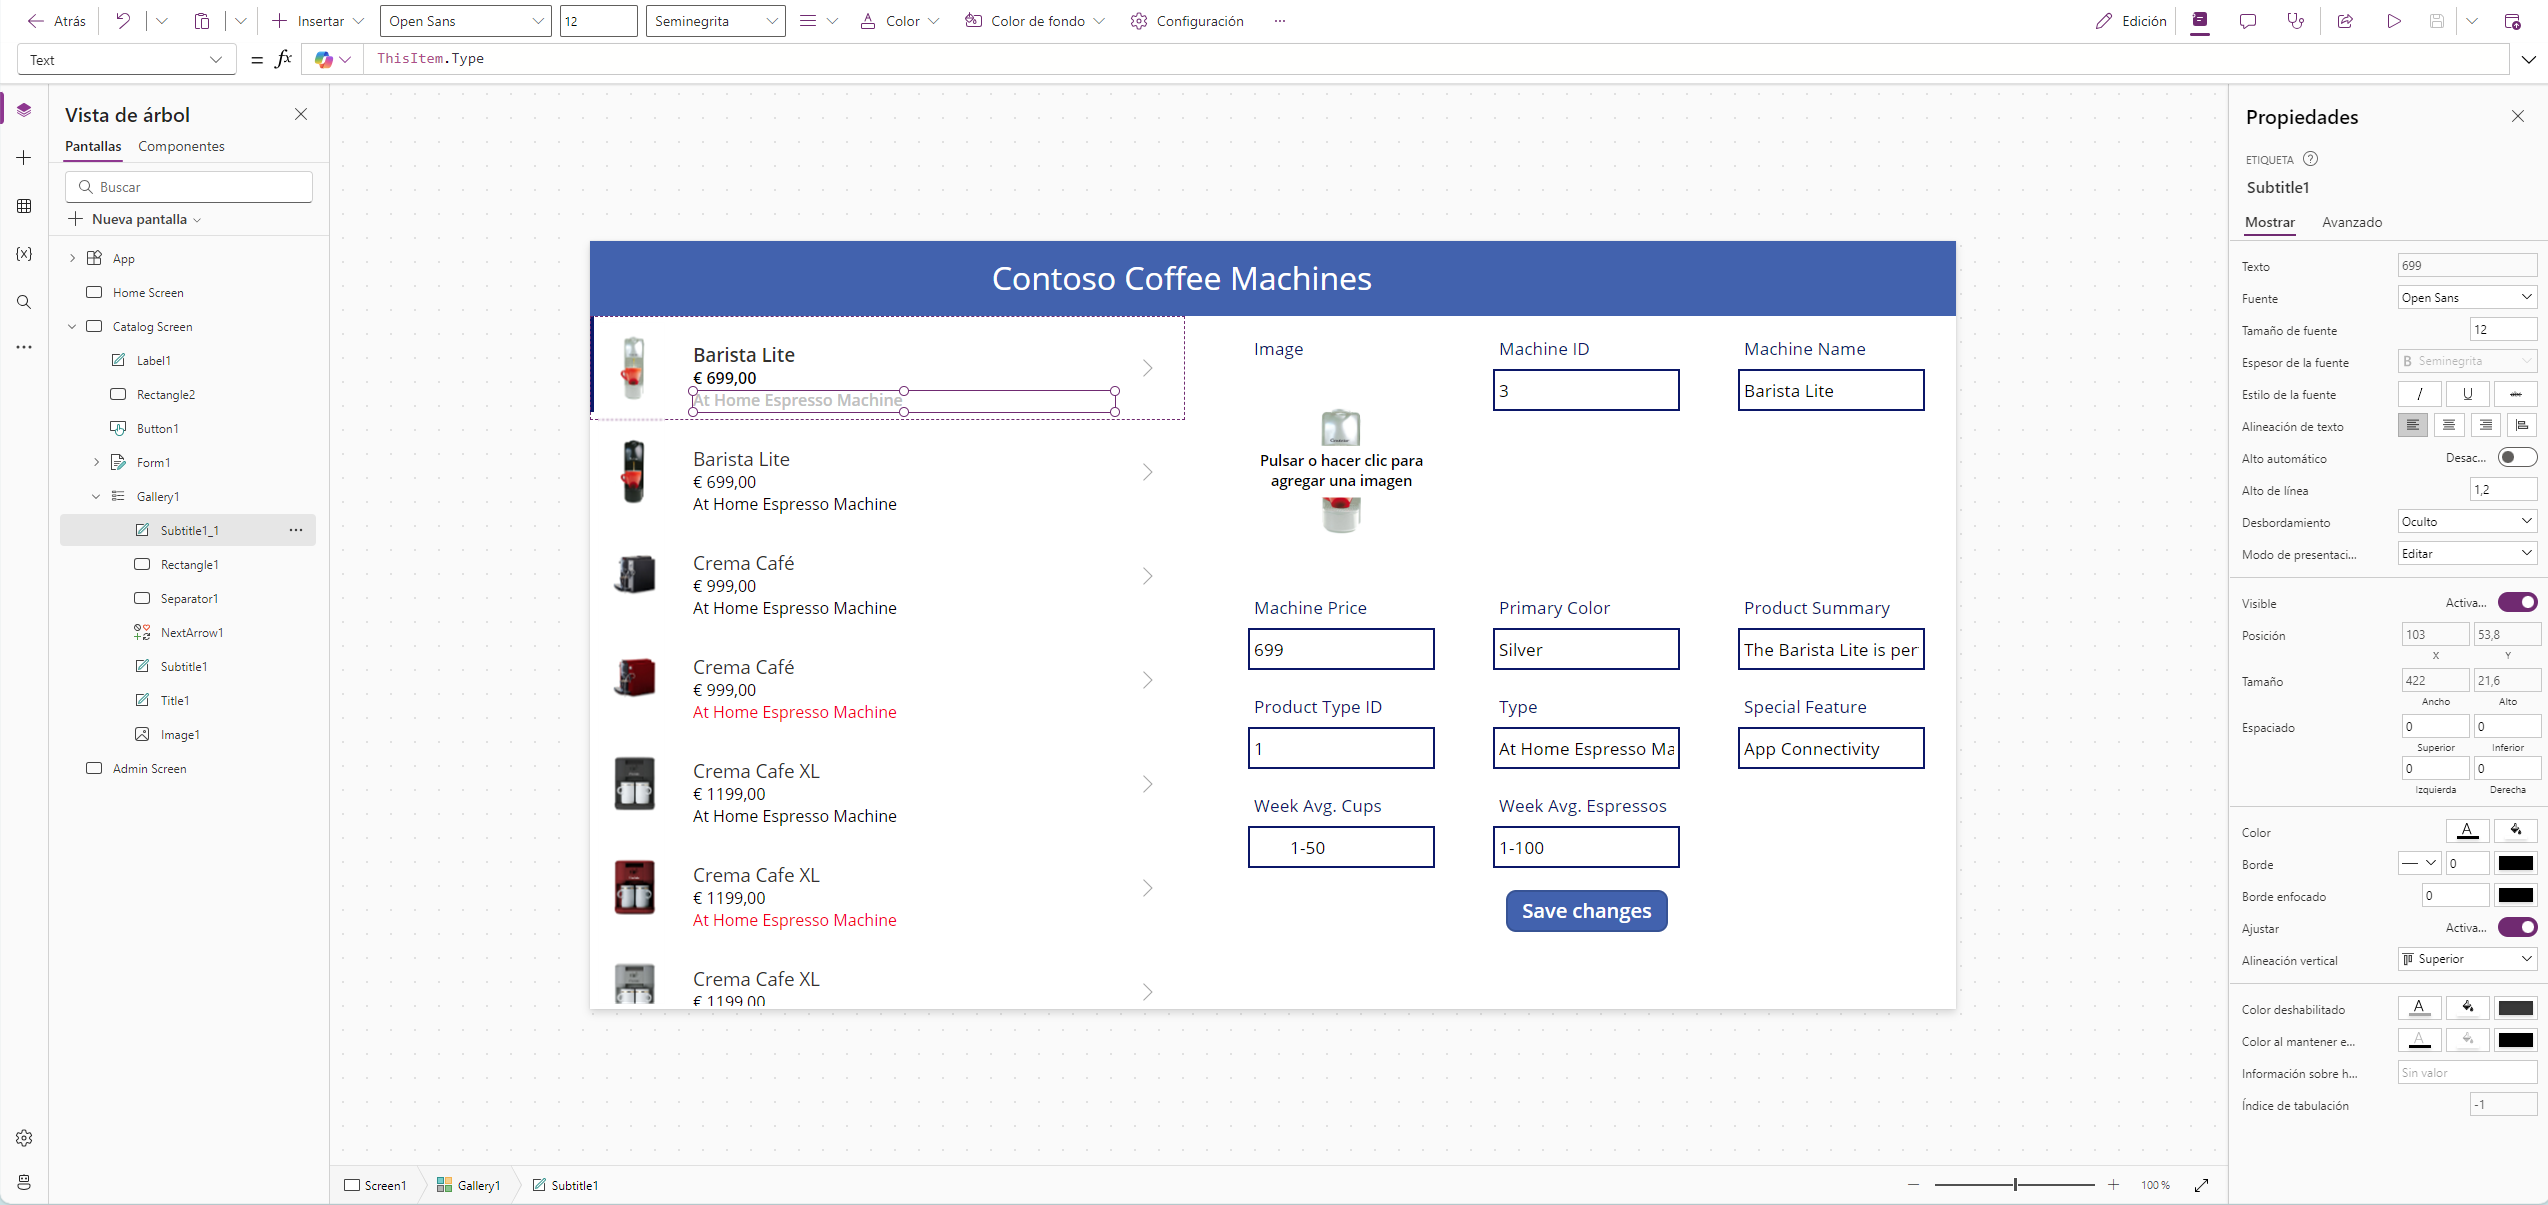The image size is (2548, 1205).
Task: Click the Undo icon in toolbar
Action: (x=123, y=21)
